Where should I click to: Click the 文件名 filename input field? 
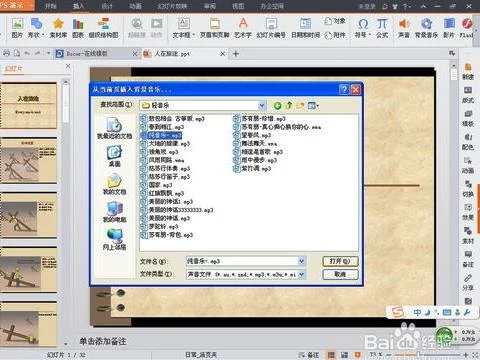coord(242,261)
